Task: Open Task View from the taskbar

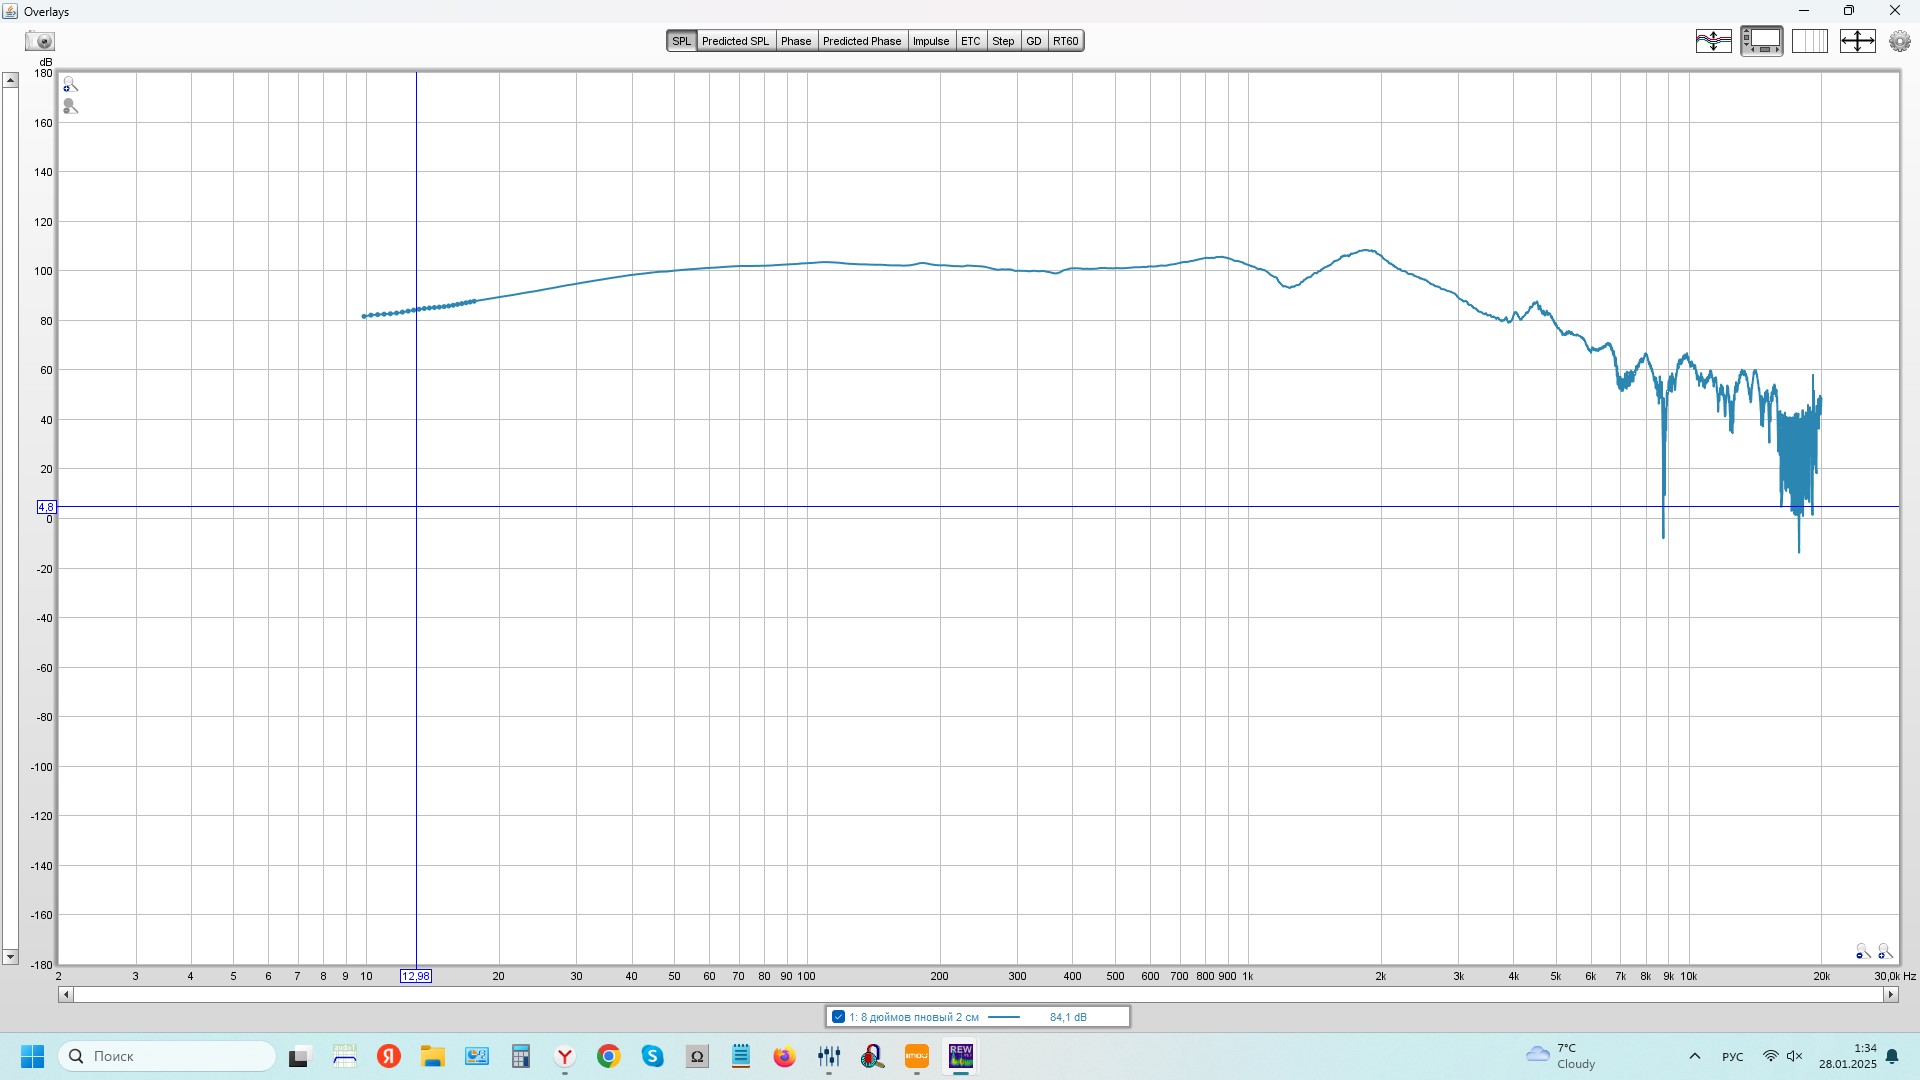Action: [299, 1056]
